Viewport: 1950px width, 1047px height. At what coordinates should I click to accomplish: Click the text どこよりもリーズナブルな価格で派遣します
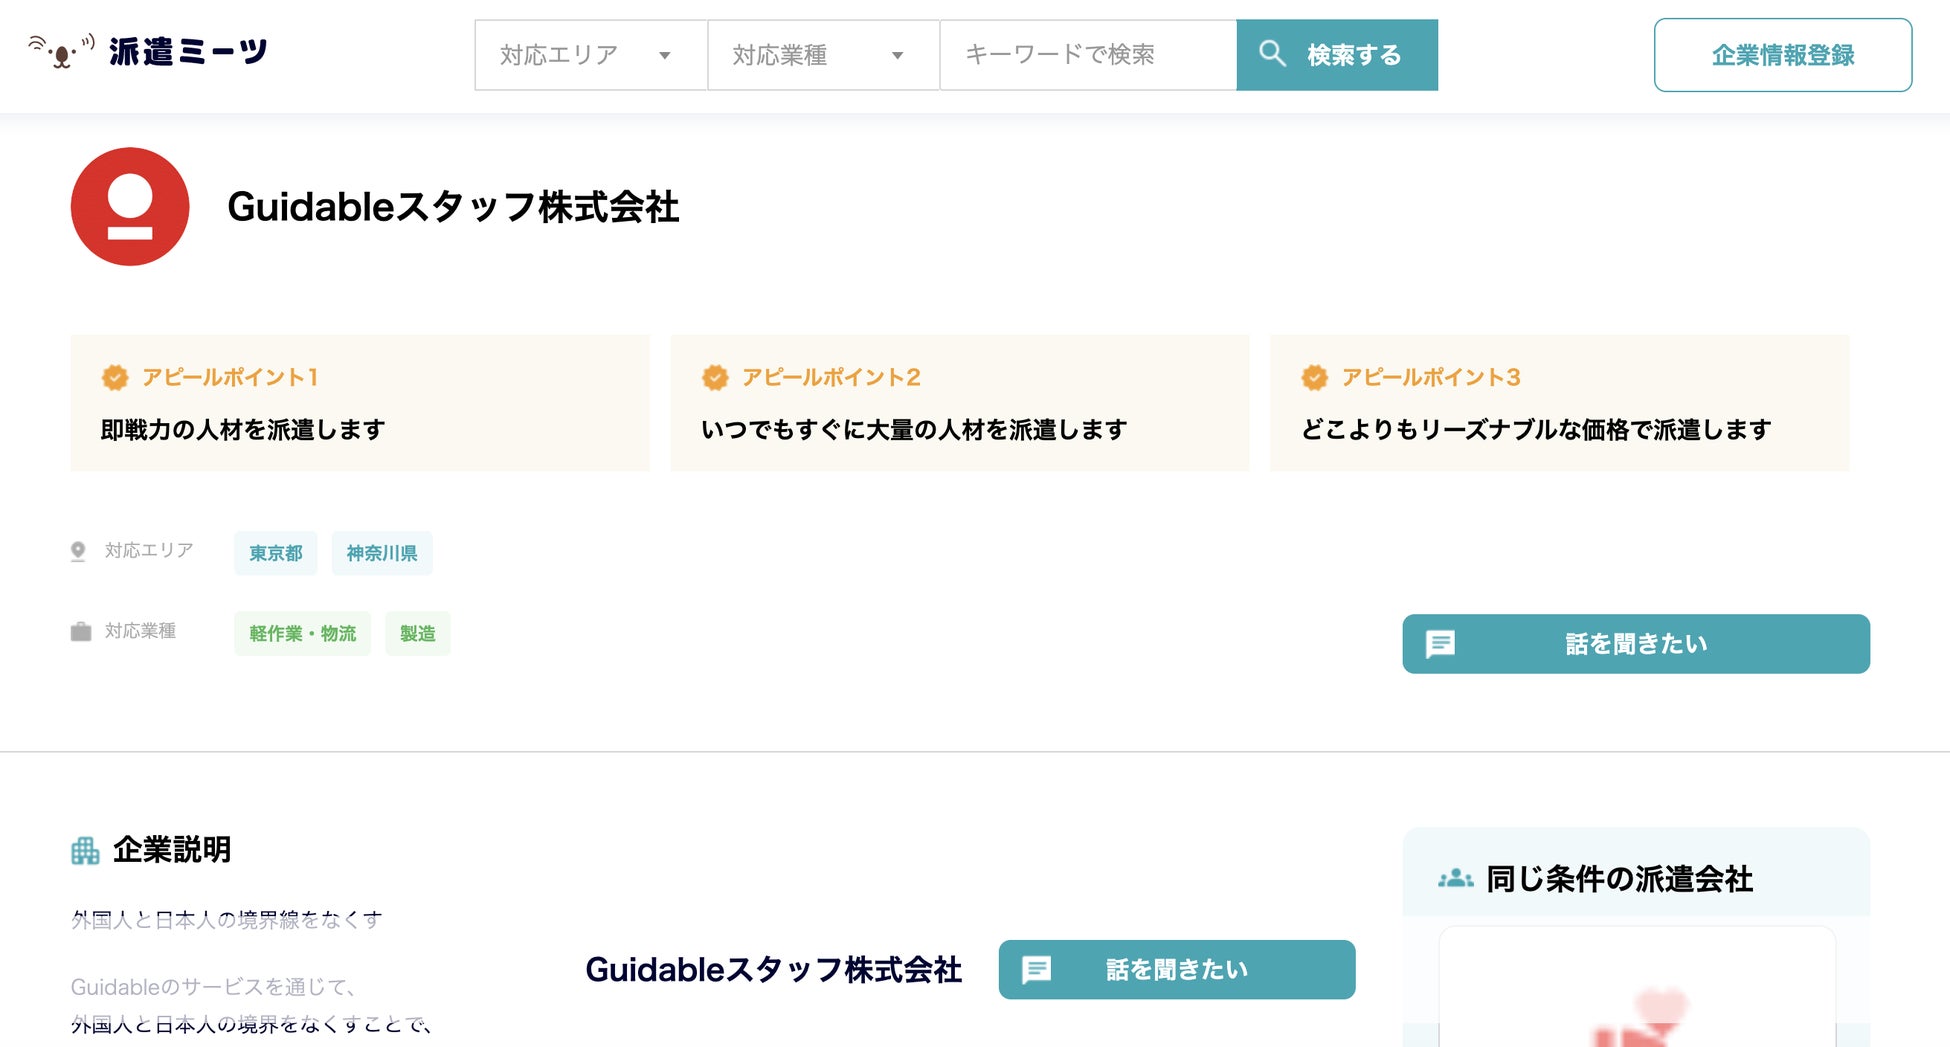click(1536, 430)
